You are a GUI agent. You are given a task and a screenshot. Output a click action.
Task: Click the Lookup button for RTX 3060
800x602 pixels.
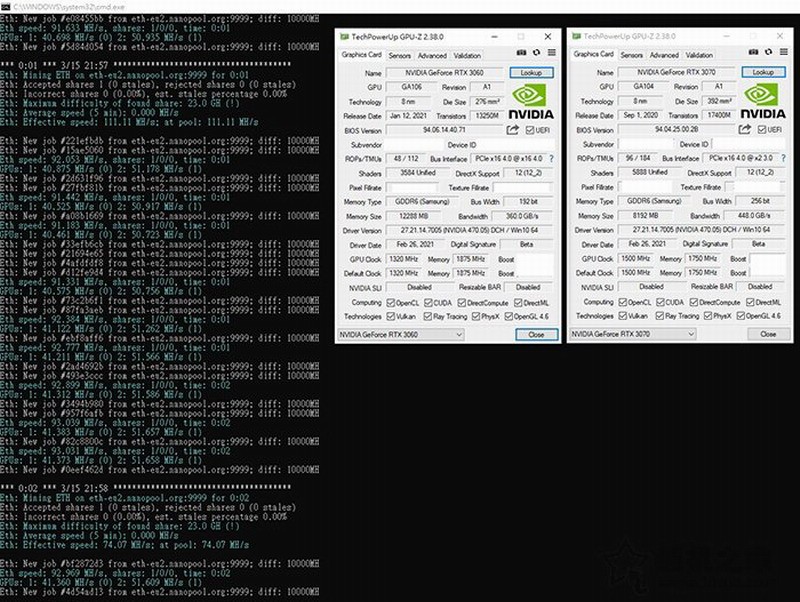pos(531,73)
